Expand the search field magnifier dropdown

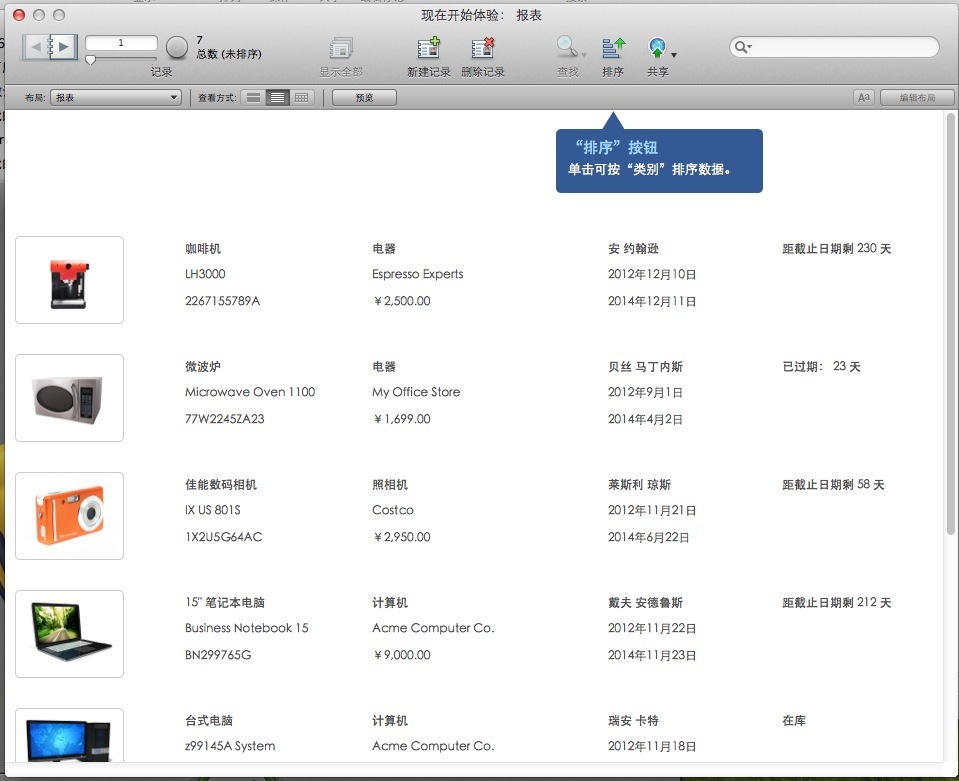(x=743, y=47)
